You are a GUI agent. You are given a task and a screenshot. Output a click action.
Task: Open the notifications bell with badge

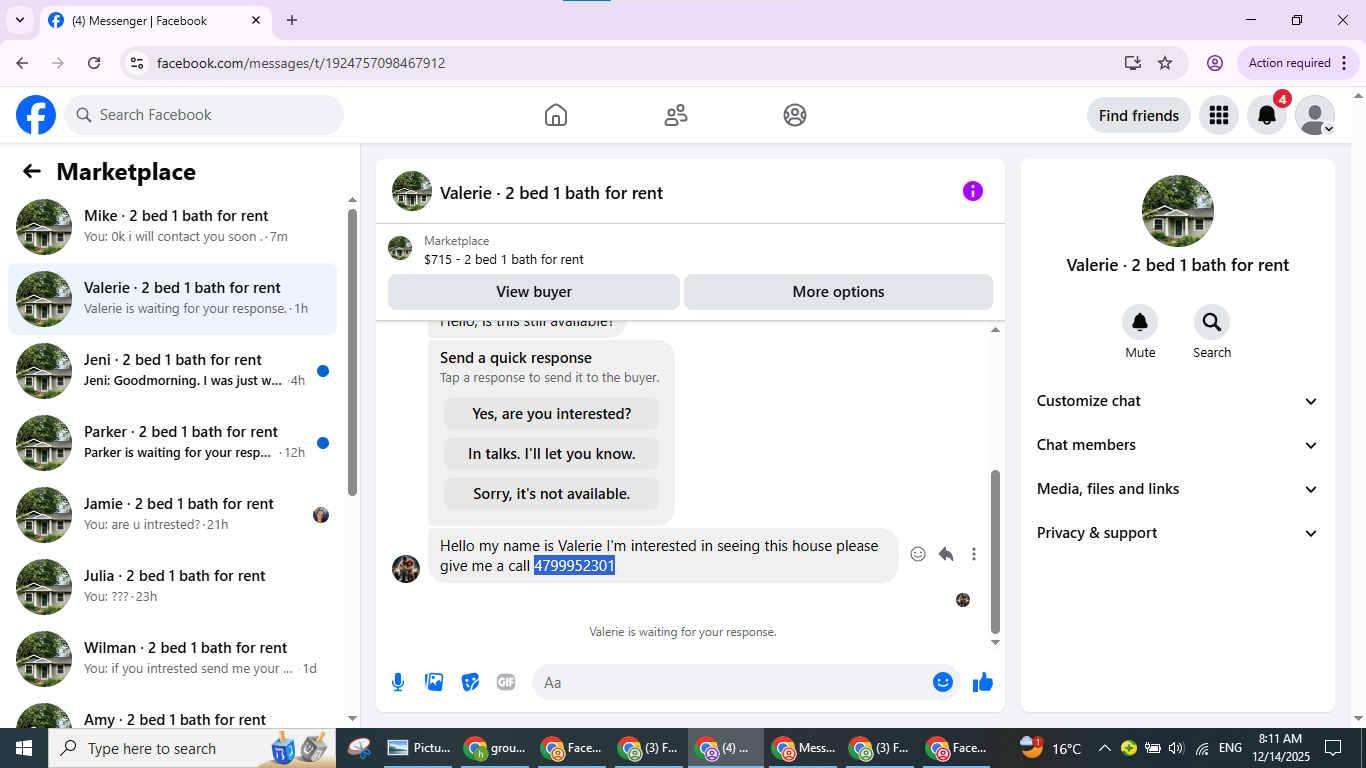(x=1267, y=115)
